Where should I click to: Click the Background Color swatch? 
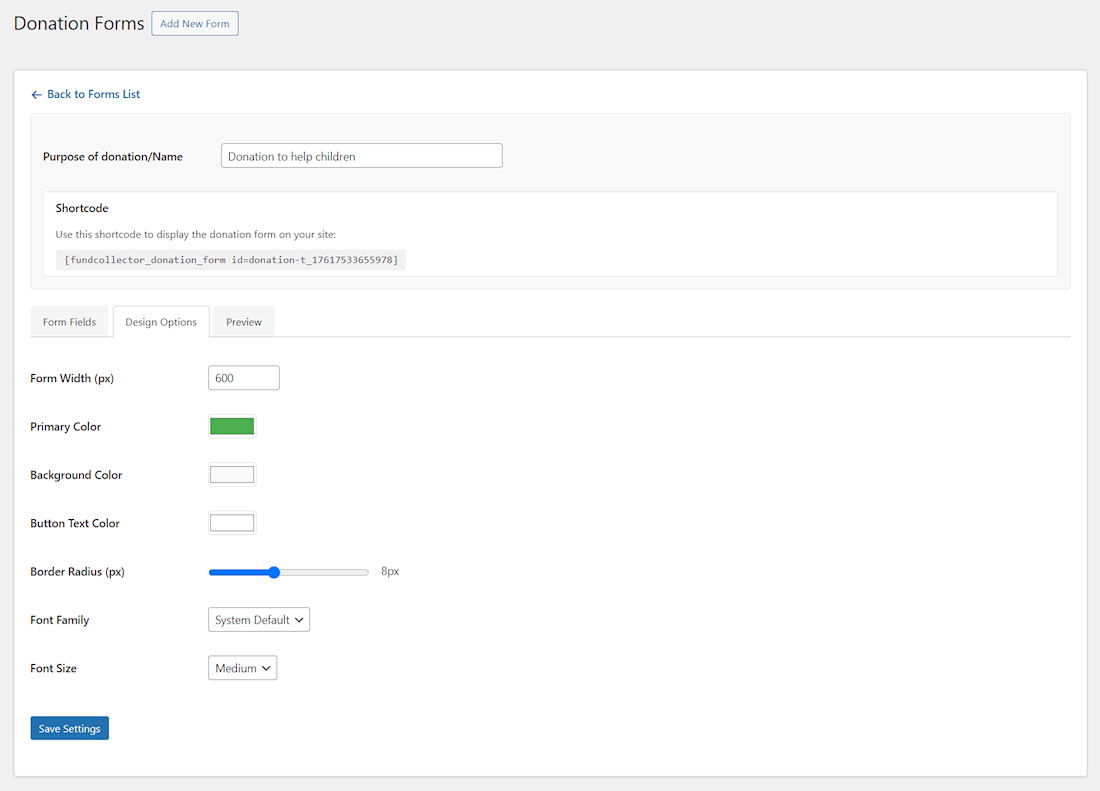[232, 474]
